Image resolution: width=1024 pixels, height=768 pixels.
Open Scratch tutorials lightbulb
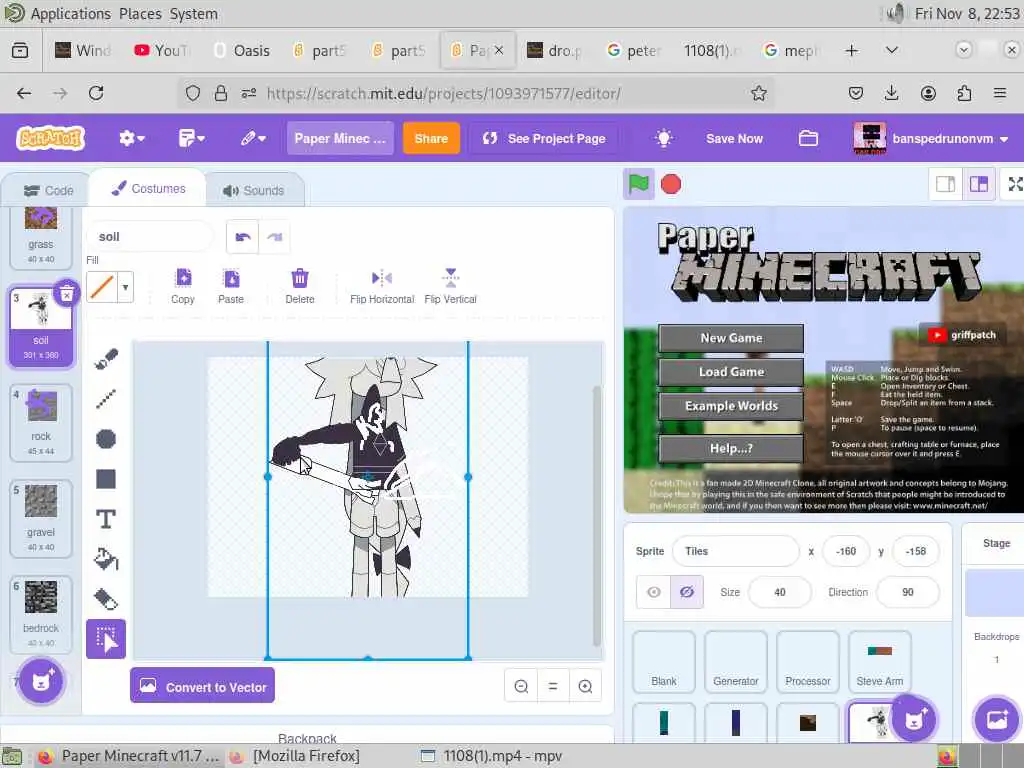tap(664, 138)
